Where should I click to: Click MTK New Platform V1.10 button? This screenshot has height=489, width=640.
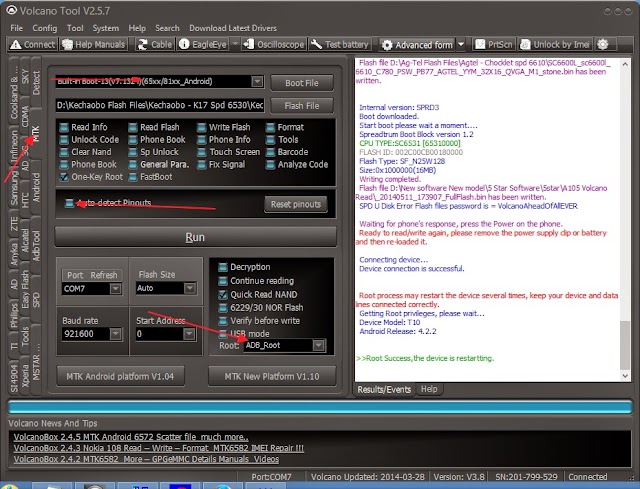[x=272, y=376]
